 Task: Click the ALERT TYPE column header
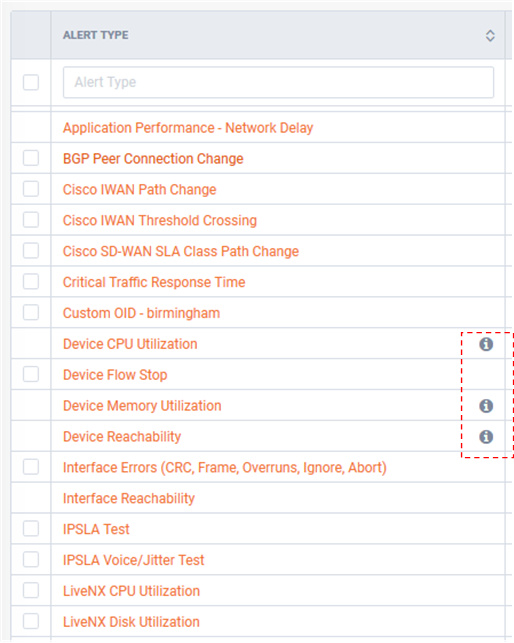[x=96, y=35]
